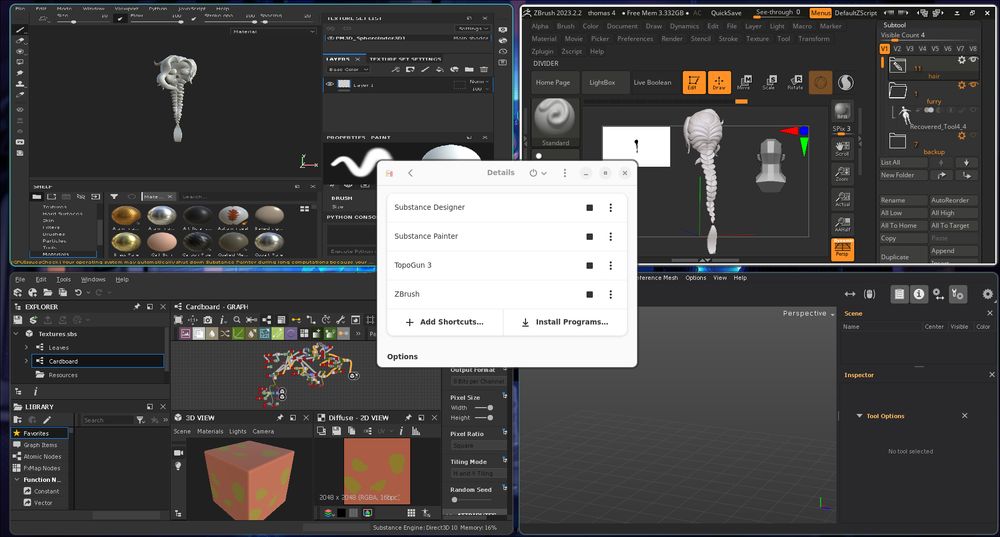Open the kebab menu in Details dialog header
Viewport: 1000px width, 537px height.
tap(564, 173)
